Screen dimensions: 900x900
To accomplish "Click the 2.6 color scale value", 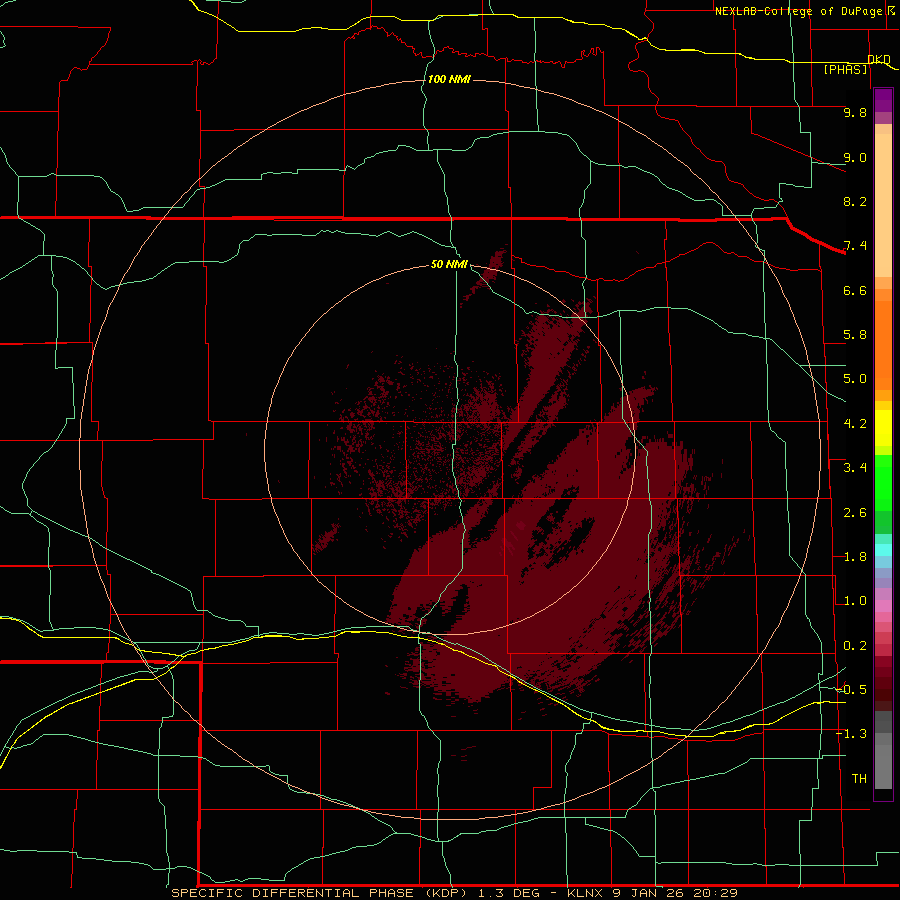I will (855, 513).
